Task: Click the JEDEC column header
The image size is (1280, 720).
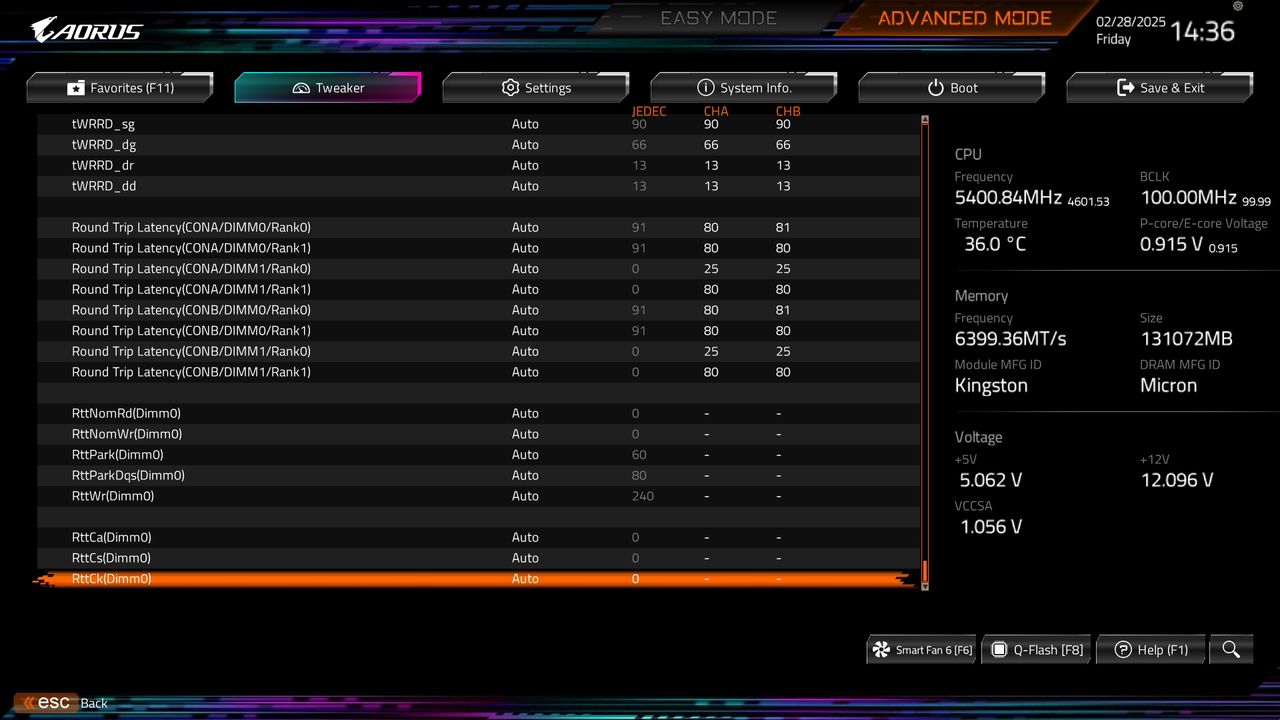Action: 649,111
